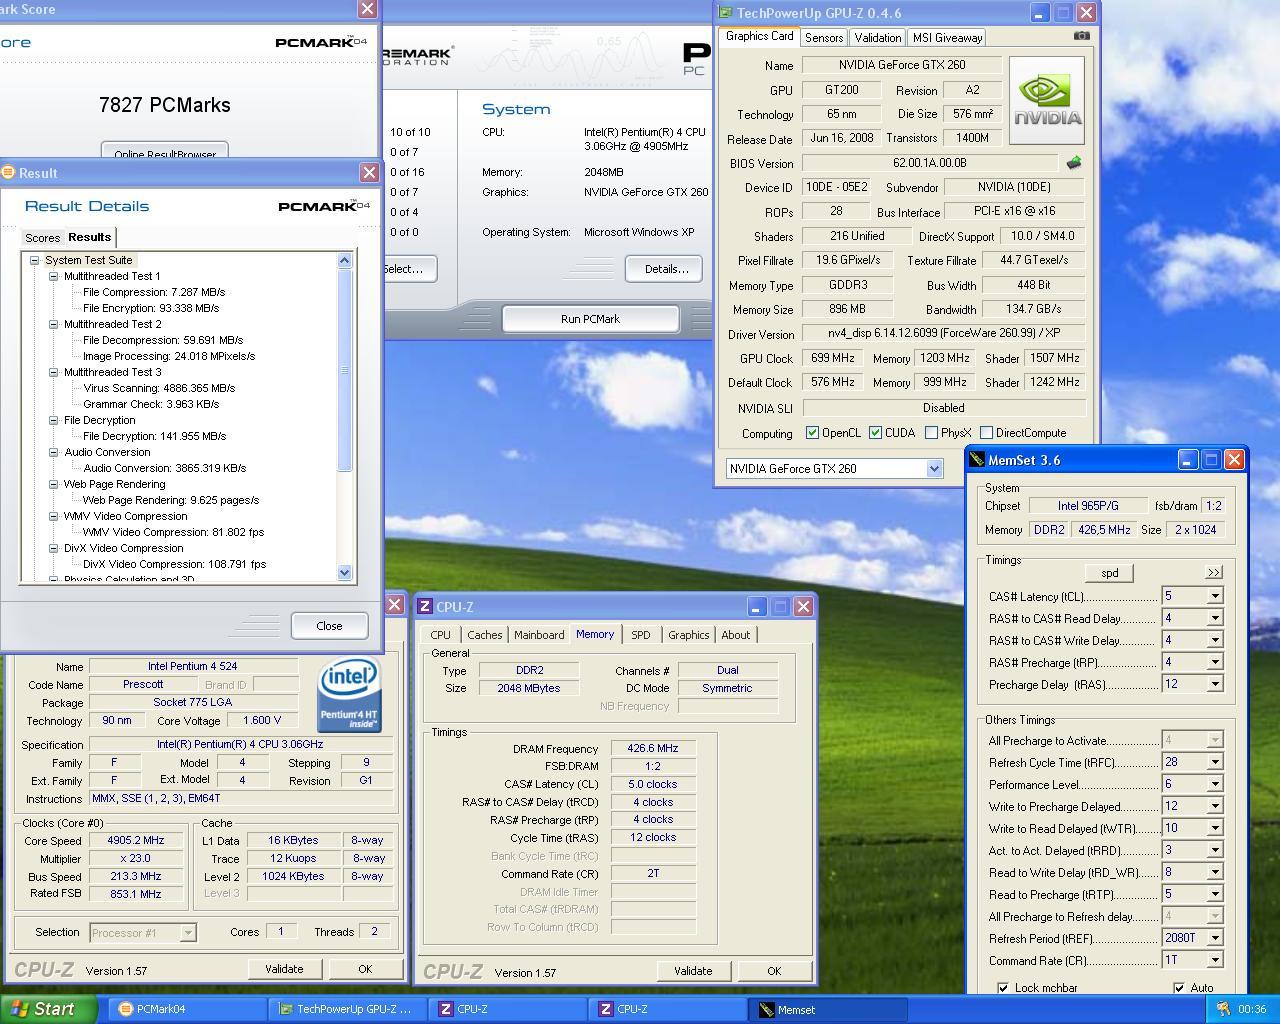
Task: Click Validate in the CPU-Z CPU window
Action: (284, 969)
